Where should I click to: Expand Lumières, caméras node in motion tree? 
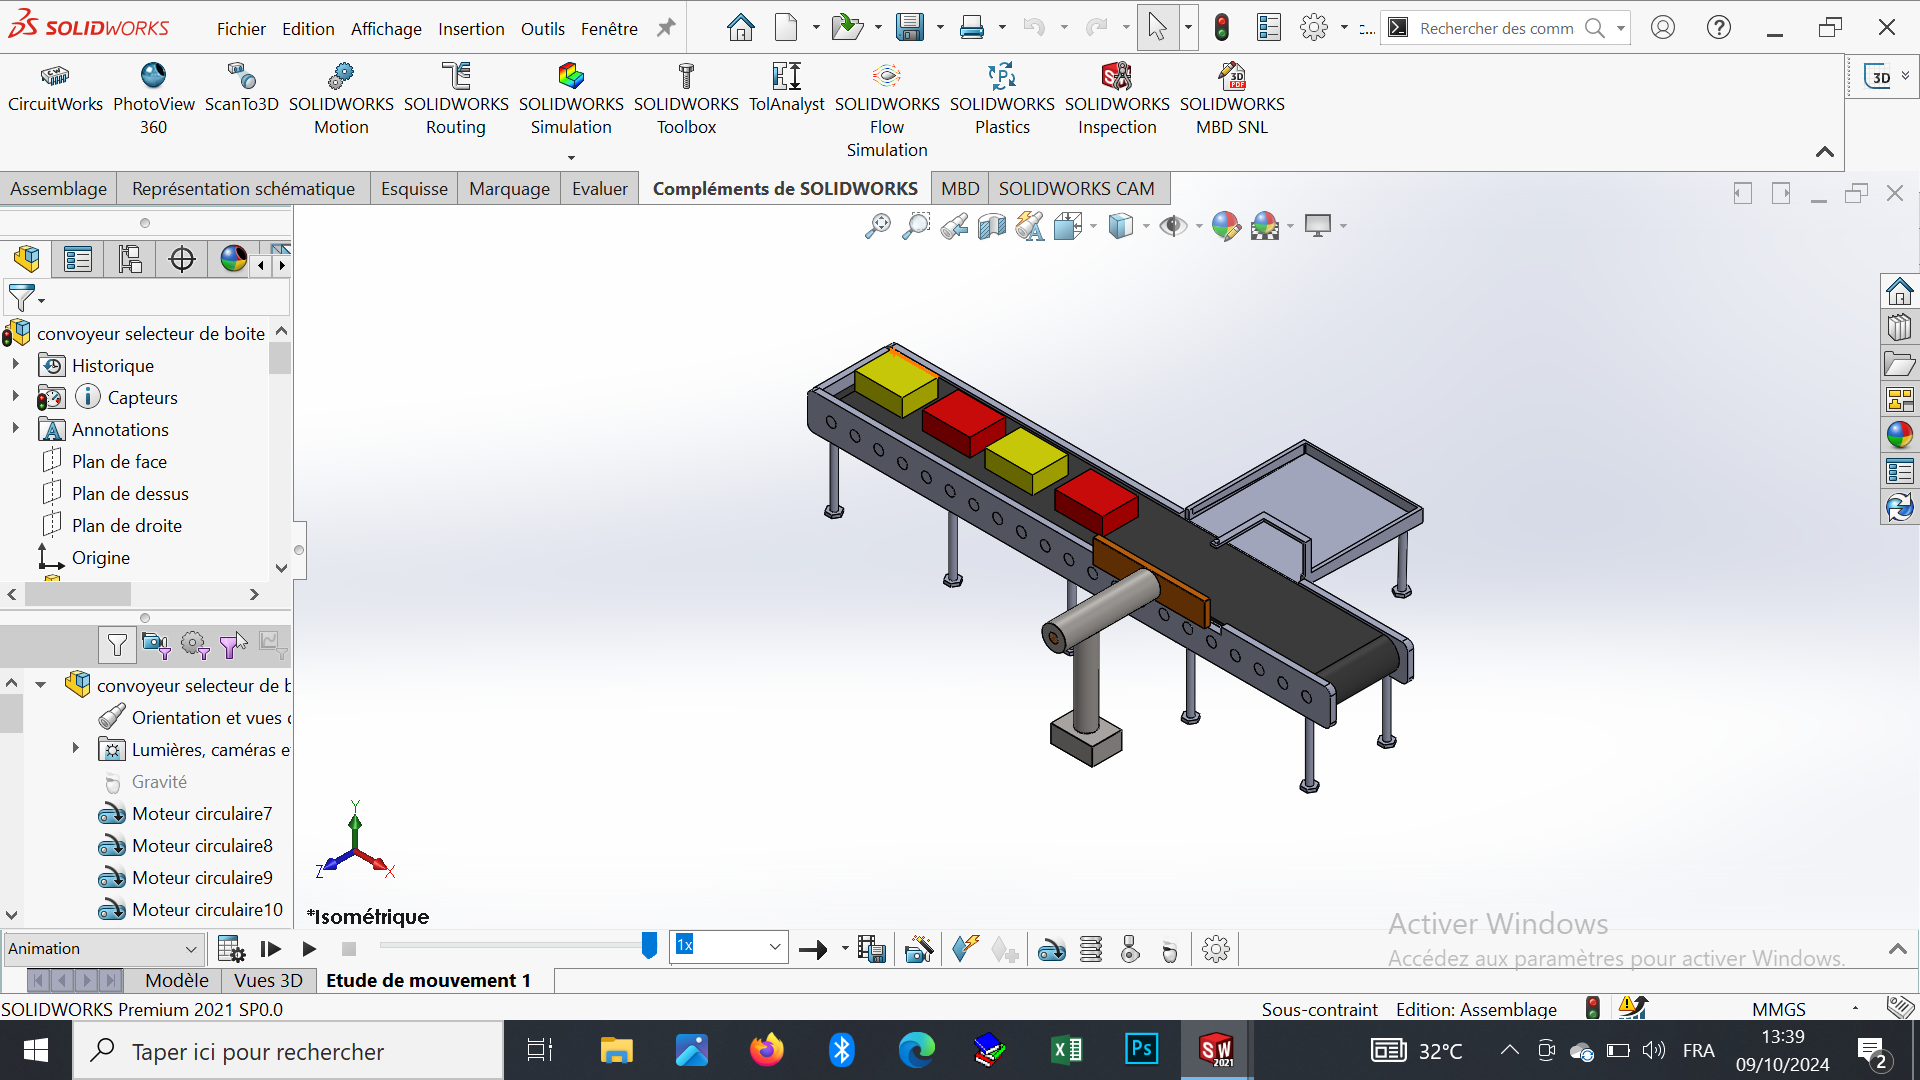(x=75, y=749)
